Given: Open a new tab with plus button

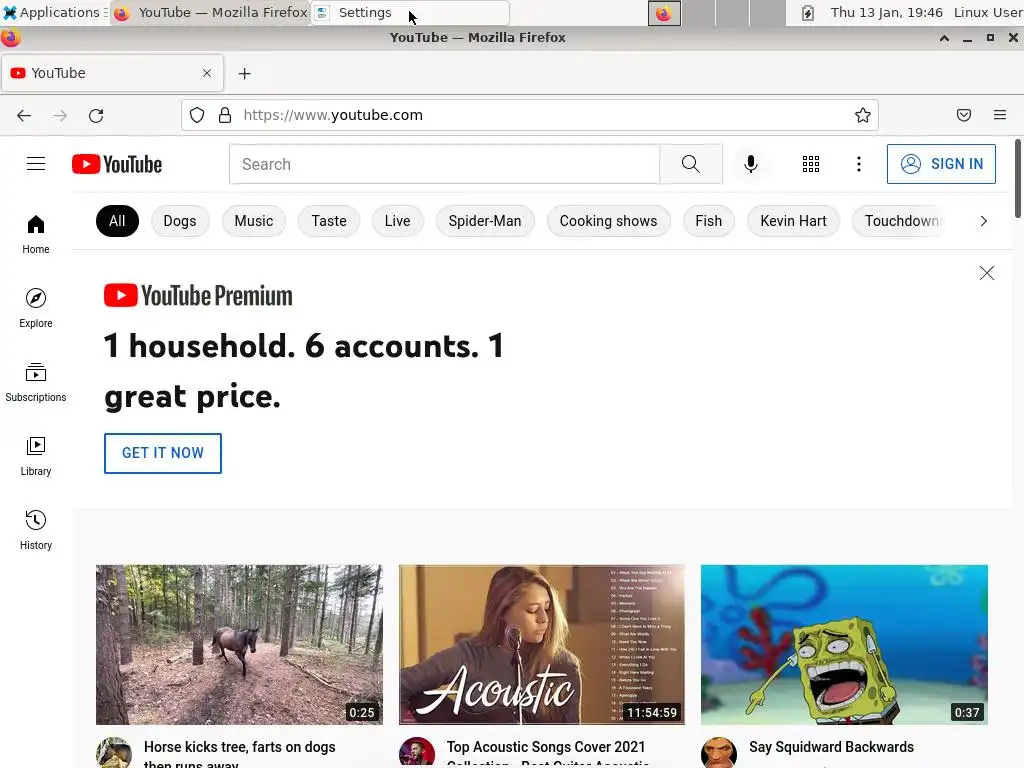Looking at the screenshot, I should click(244, 74).
